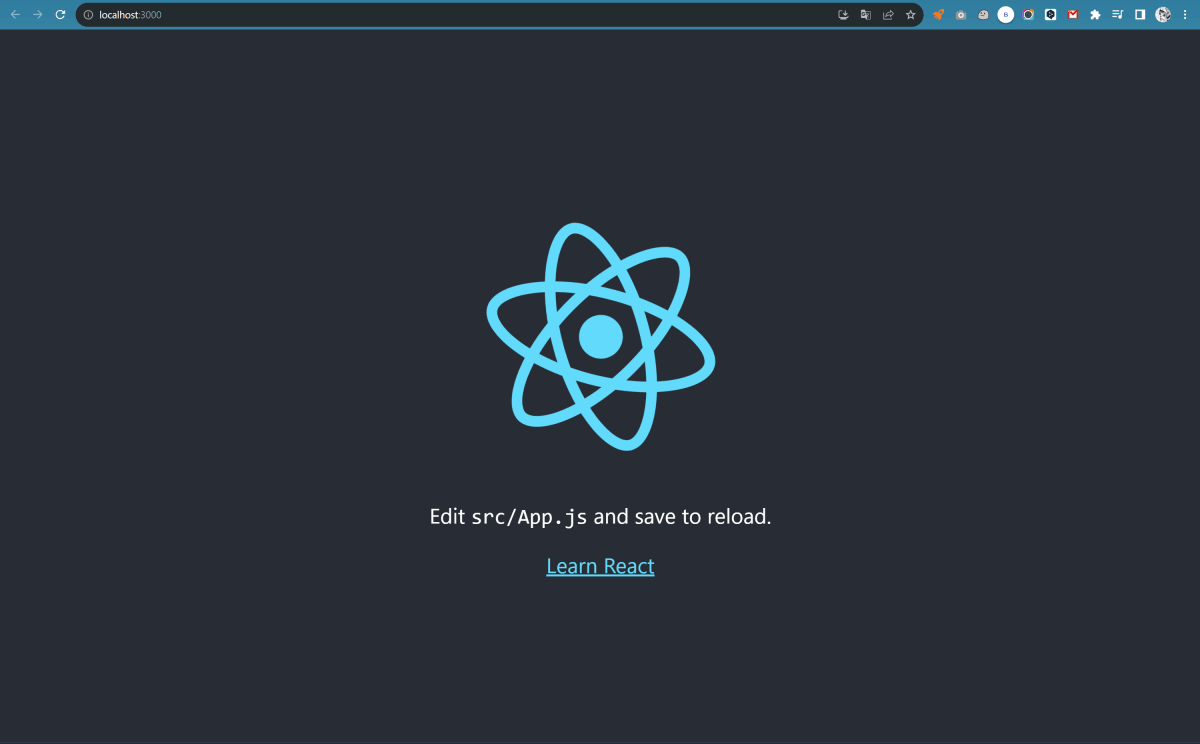
Task: Install app icon in the address bar
Action: pyautogui.click(x=843, y=15)
